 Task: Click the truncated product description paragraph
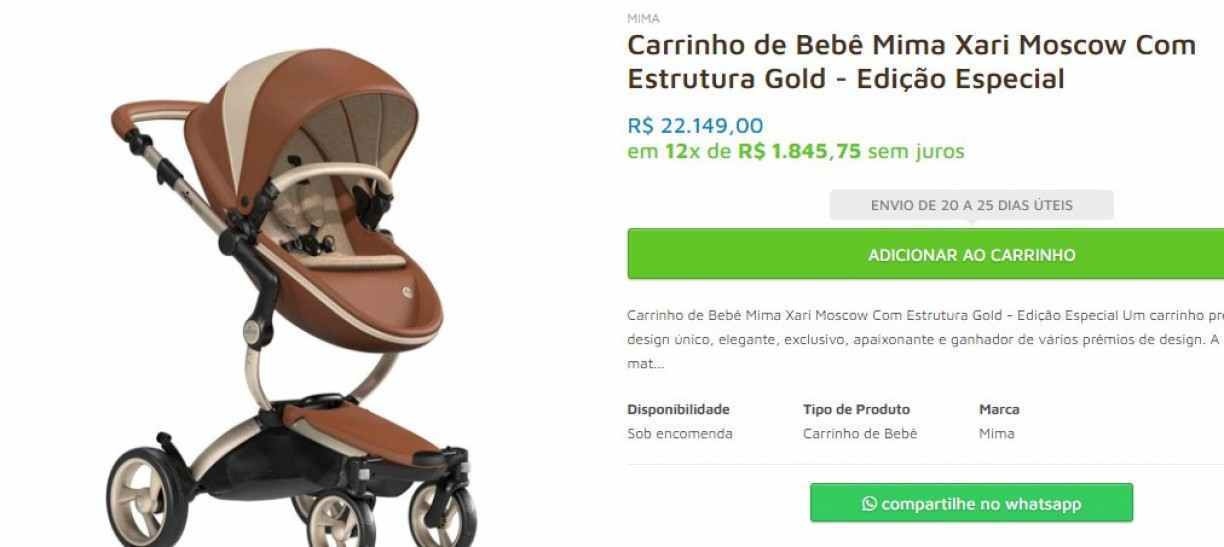(925, 324)
